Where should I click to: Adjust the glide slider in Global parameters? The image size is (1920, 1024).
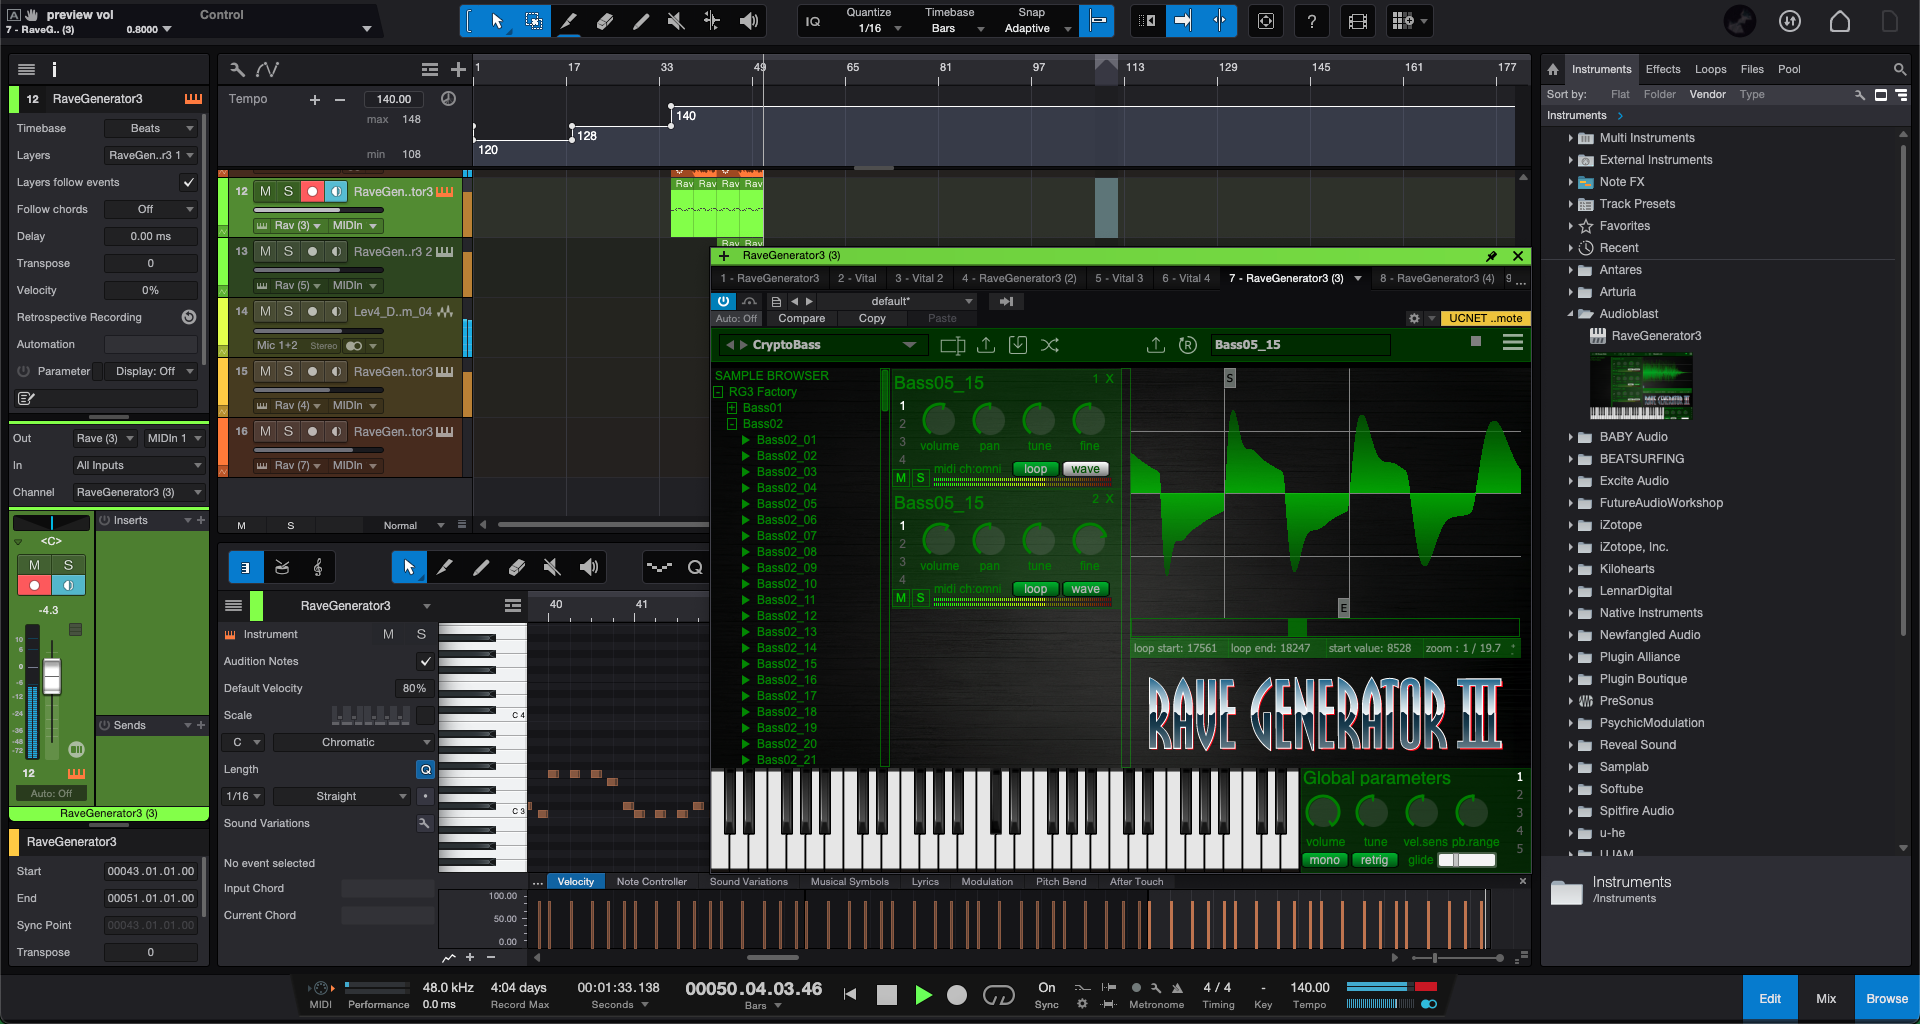click(1467, 860)
